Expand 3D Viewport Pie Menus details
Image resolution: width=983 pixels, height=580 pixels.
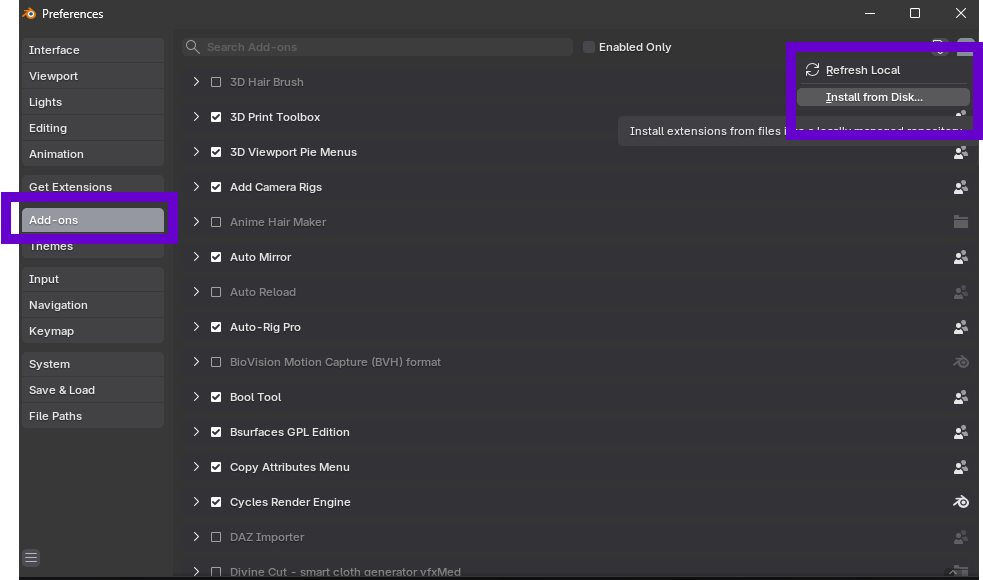(196, 152)
